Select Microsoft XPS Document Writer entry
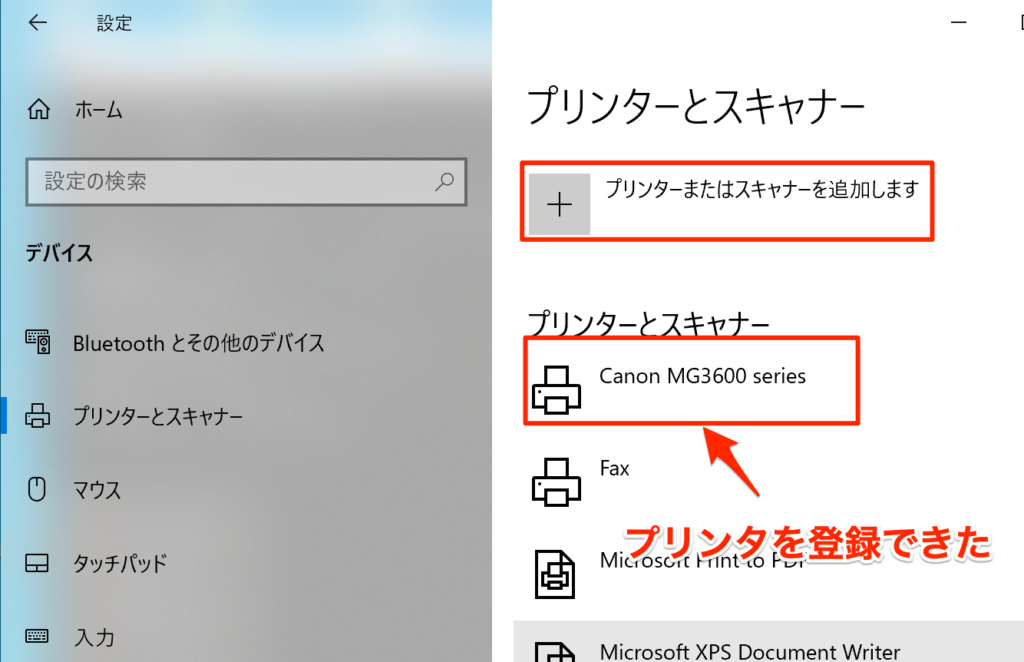The width and height of the screenshot is (1024, 662). tap(769, 642)
